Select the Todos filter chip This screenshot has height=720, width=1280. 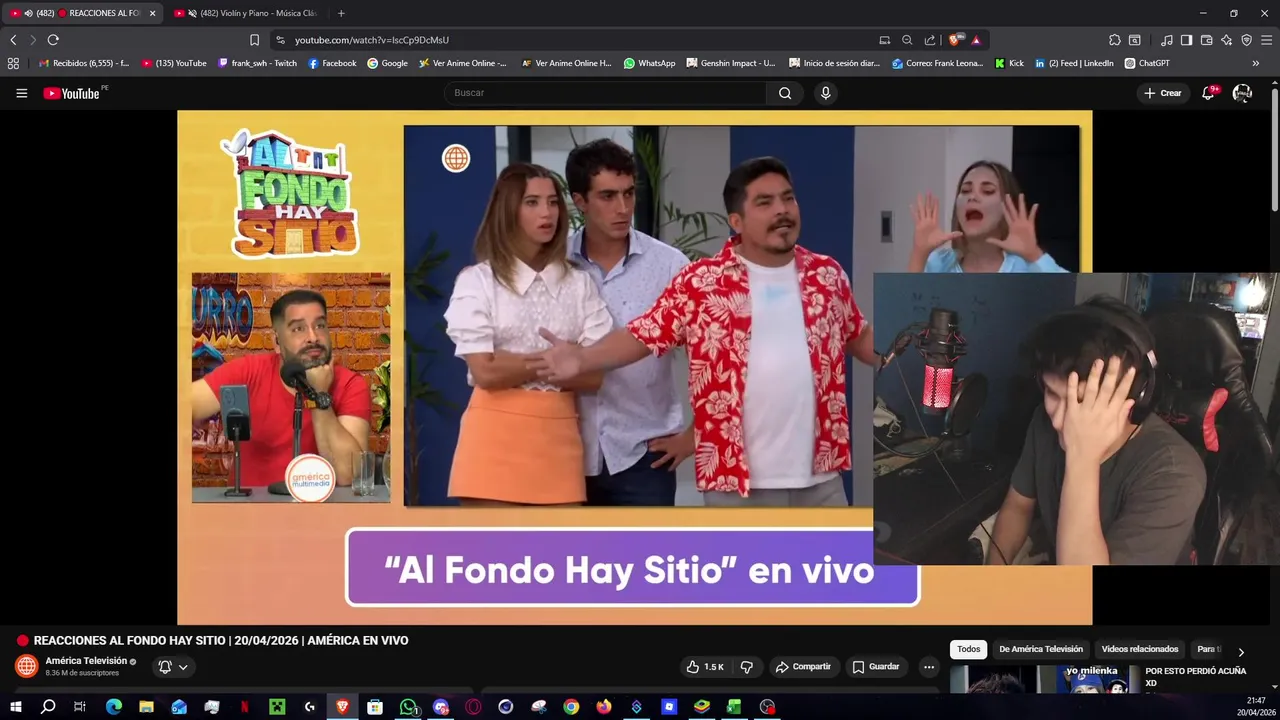click(968, 649)
